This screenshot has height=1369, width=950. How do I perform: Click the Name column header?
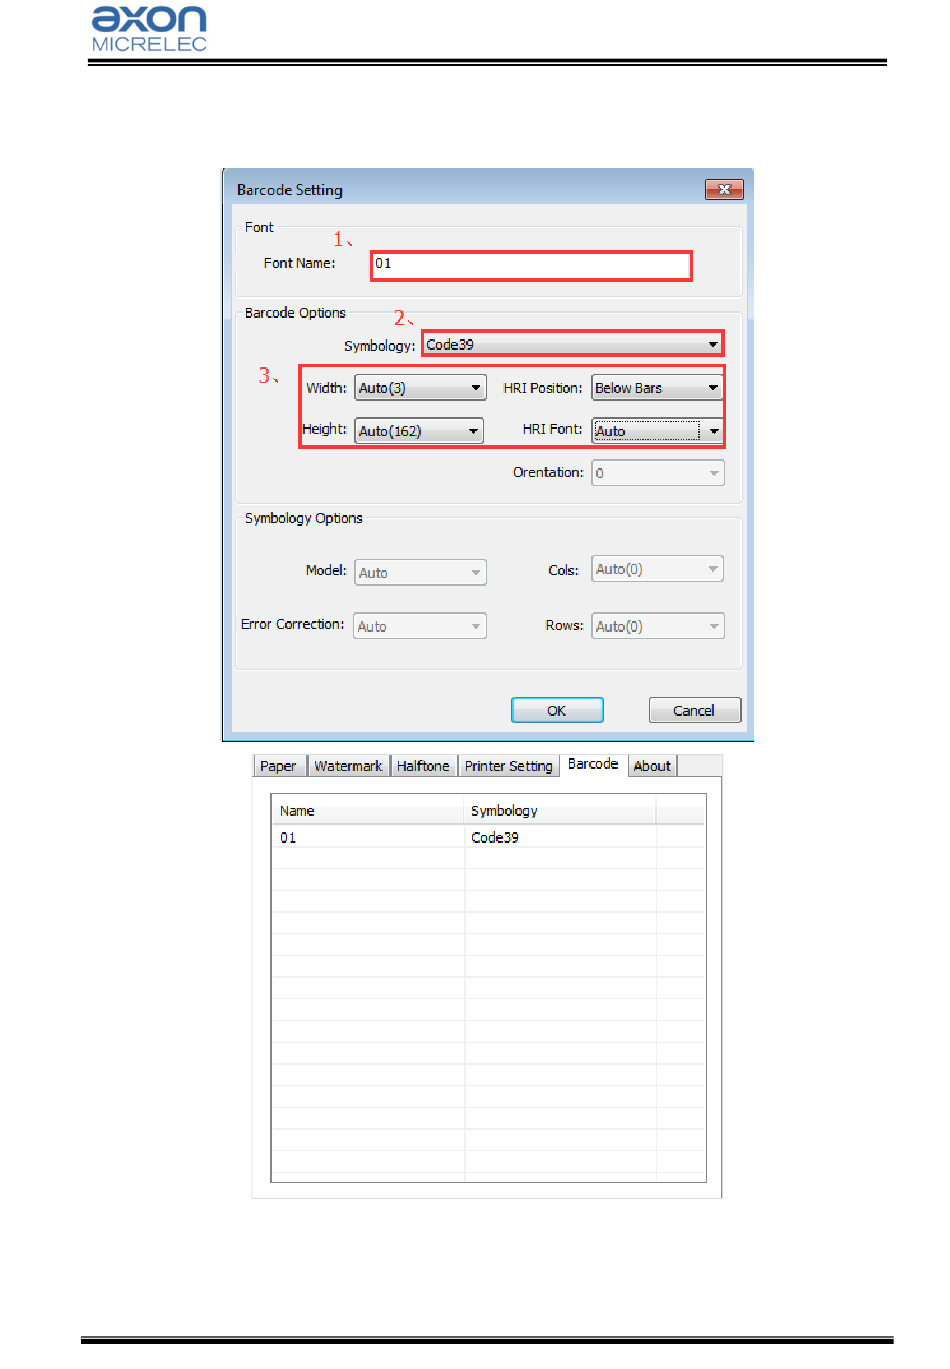pyautogui.click(x=368, y=811)
